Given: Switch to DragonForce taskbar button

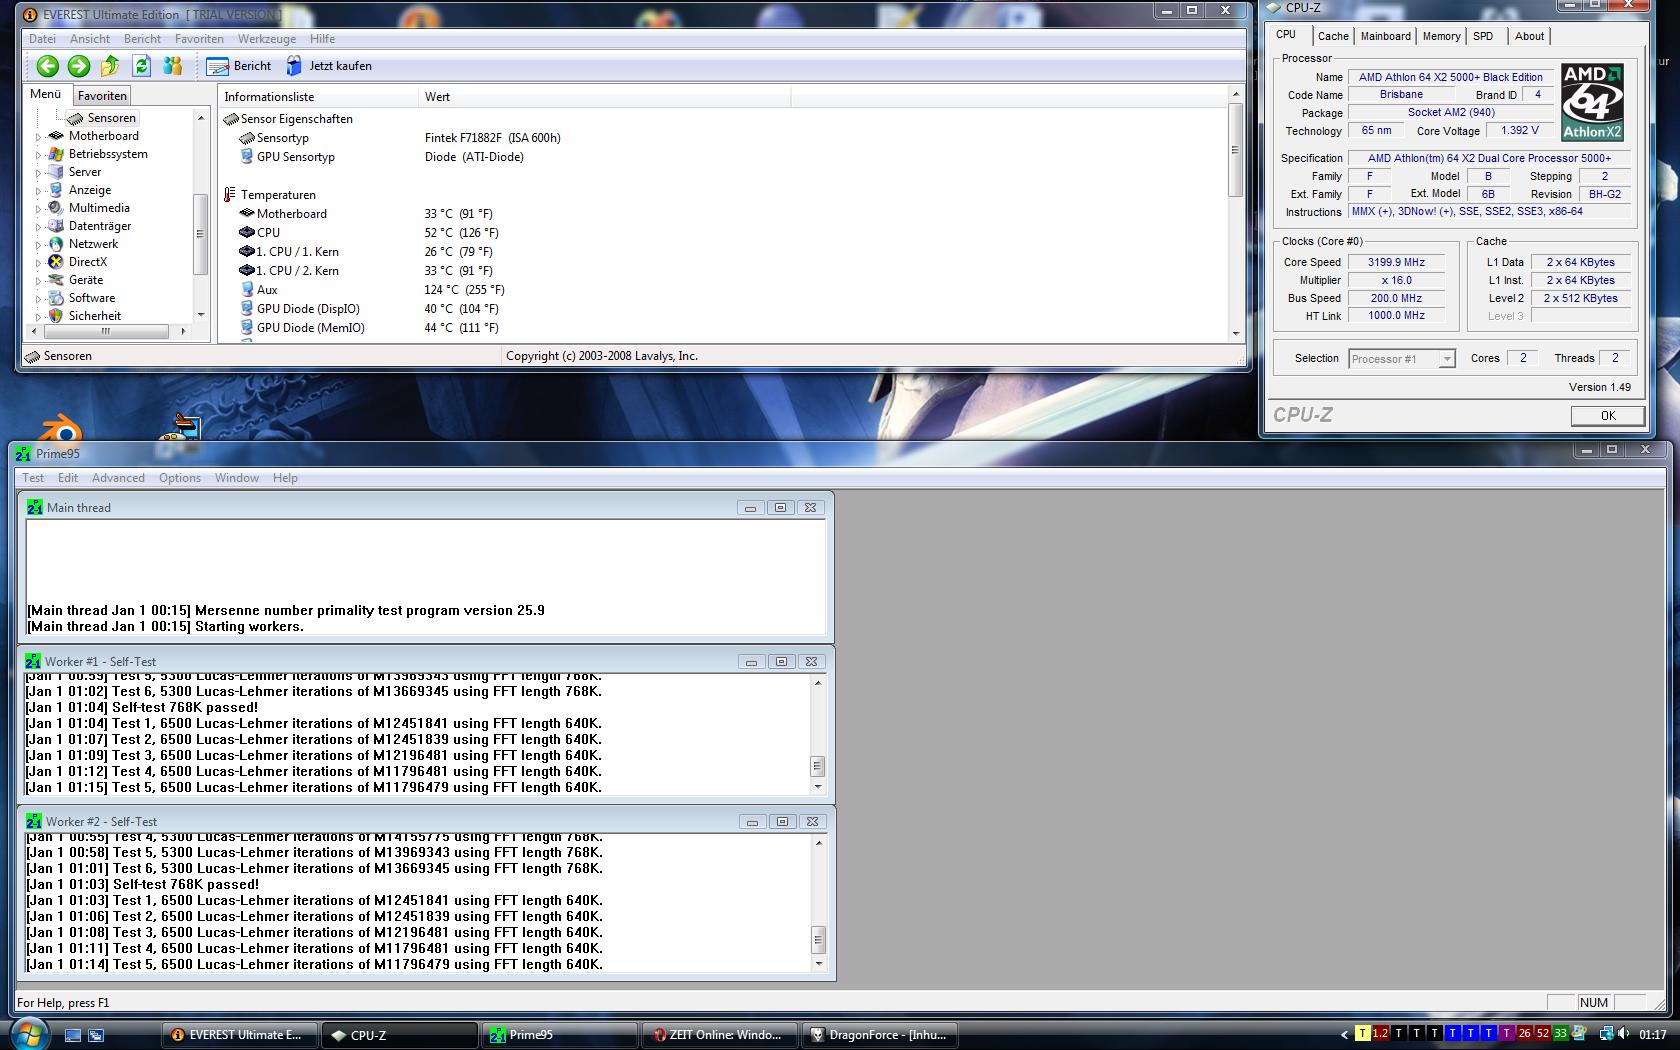Looking at the screenshot, I should [x=879, y=1035].
